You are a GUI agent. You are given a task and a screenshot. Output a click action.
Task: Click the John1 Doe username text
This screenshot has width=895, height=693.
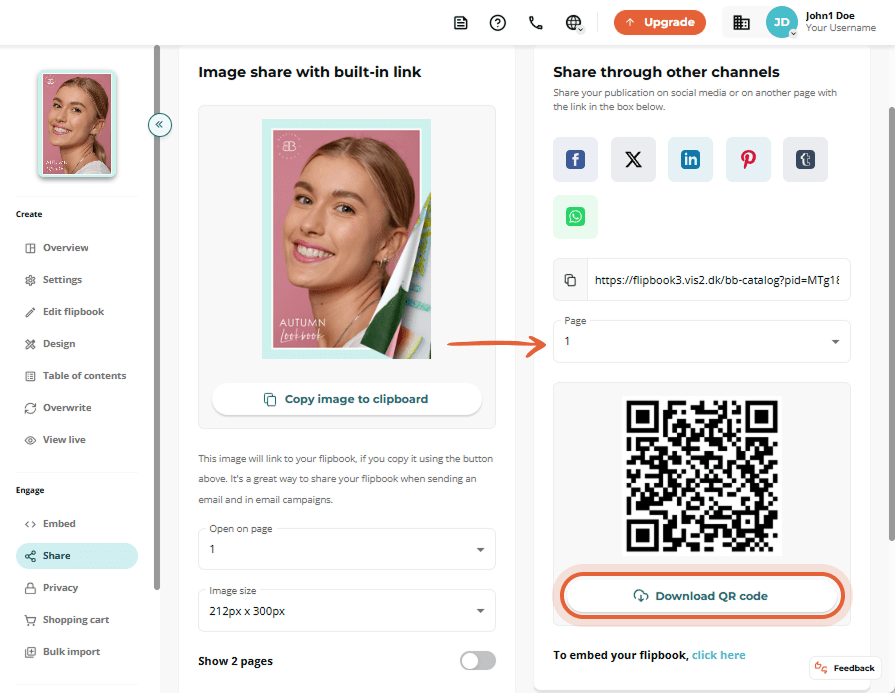tap(830, 16)
